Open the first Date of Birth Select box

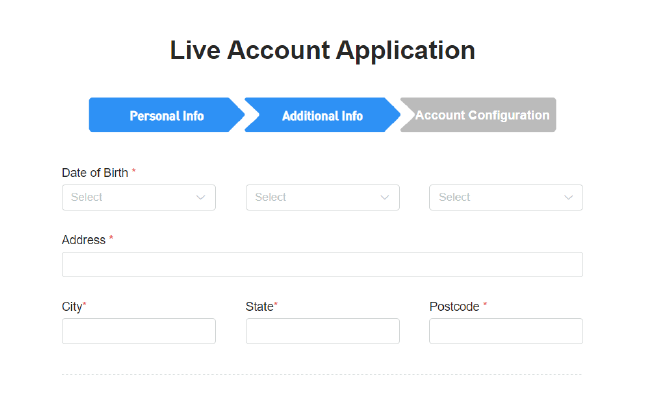point(139,197)
